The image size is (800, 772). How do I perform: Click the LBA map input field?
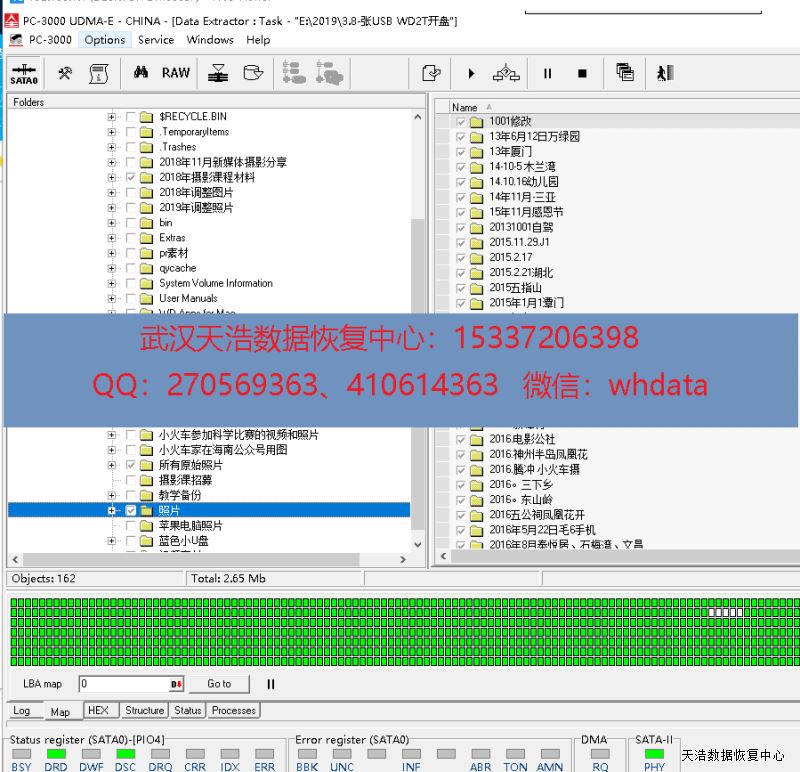125,684
